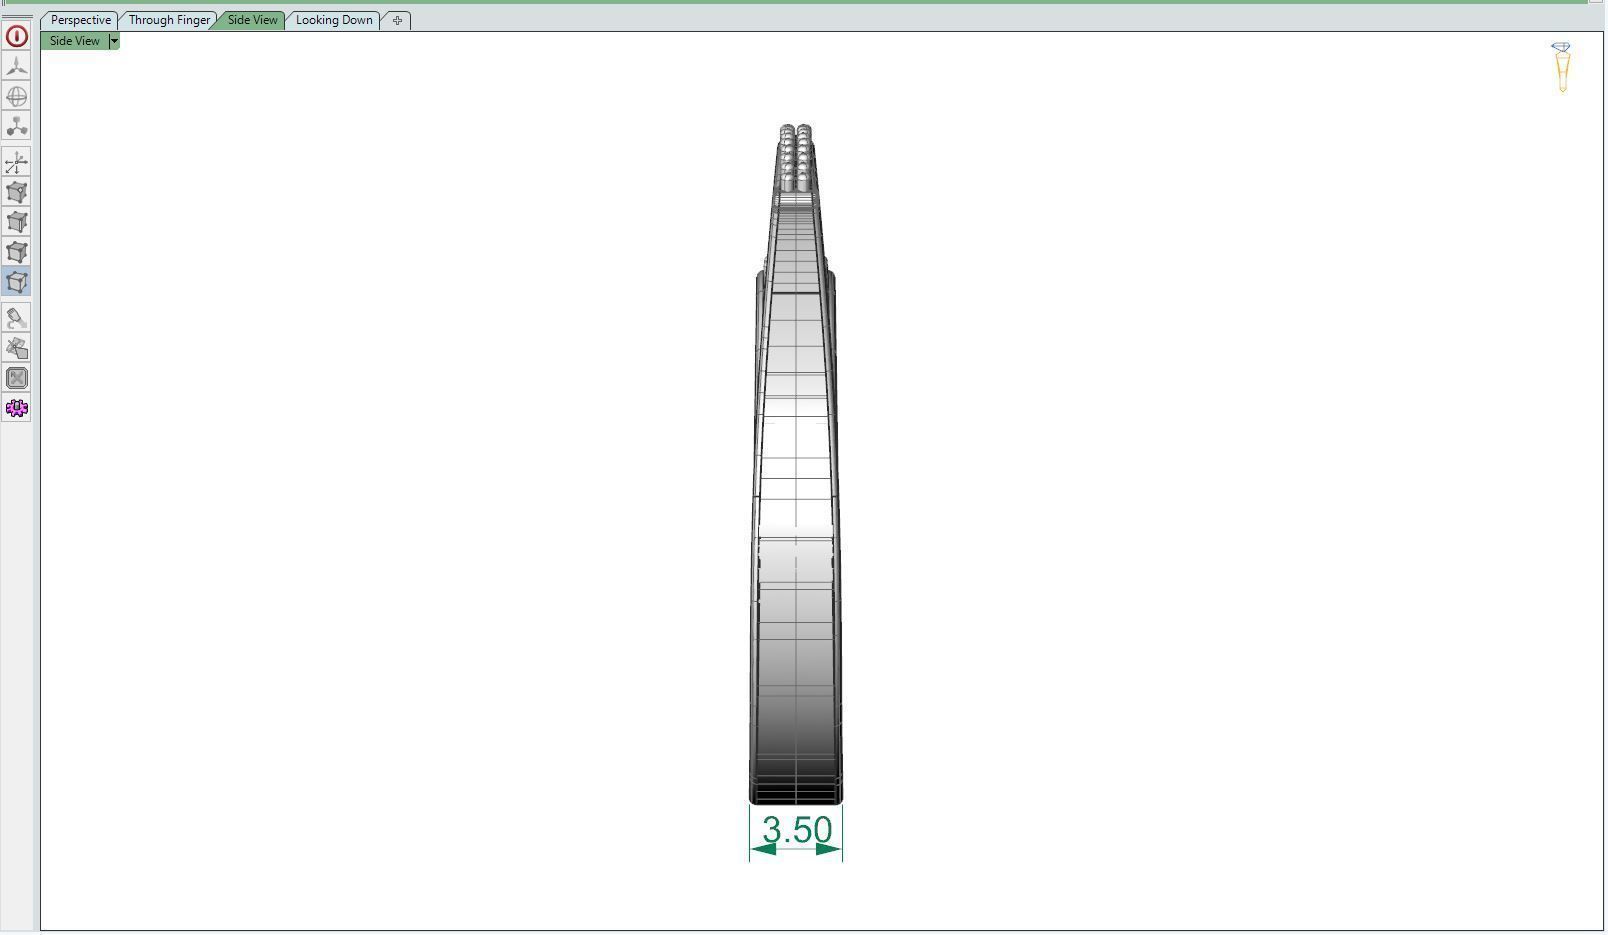The height and width of the screenshot is (935, 1608).
Task: Switch to the Perspective tab
Action: [x=80, y=20]
